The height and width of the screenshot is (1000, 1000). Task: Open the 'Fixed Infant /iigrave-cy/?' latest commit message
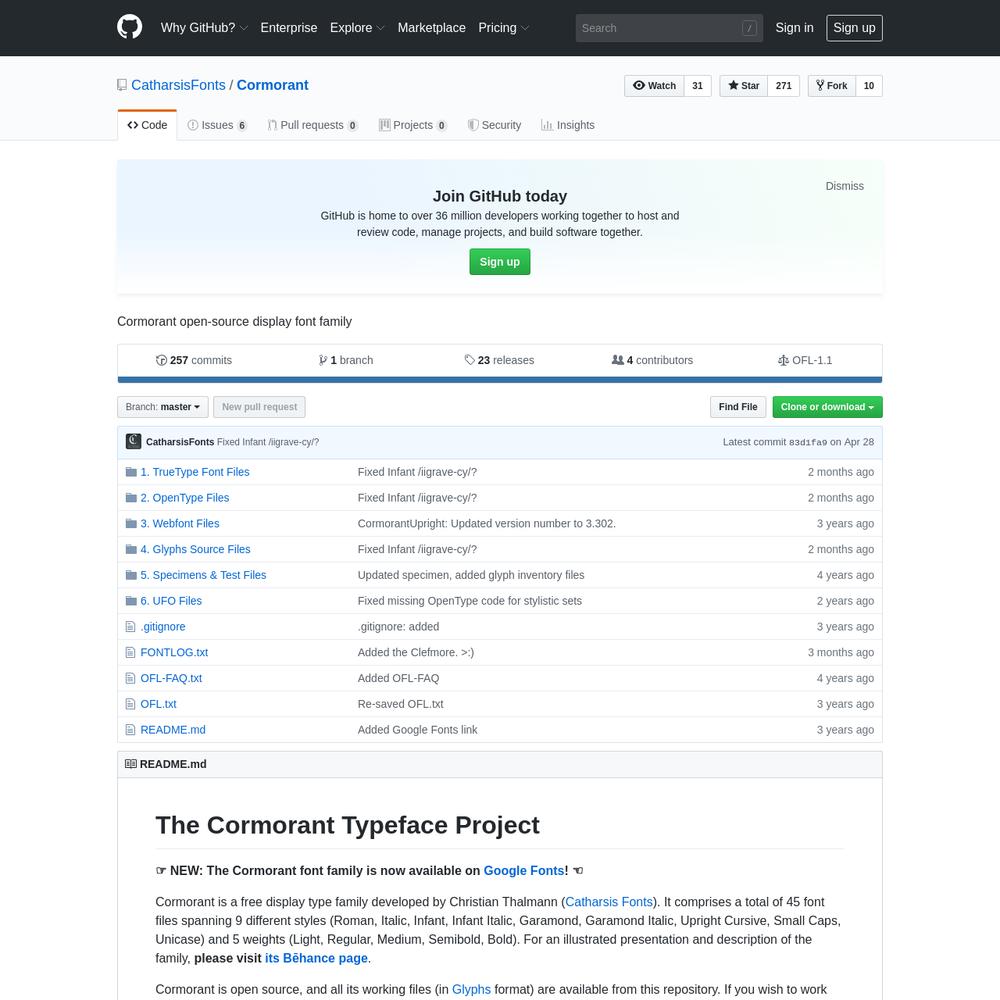[x=268, y=442]
